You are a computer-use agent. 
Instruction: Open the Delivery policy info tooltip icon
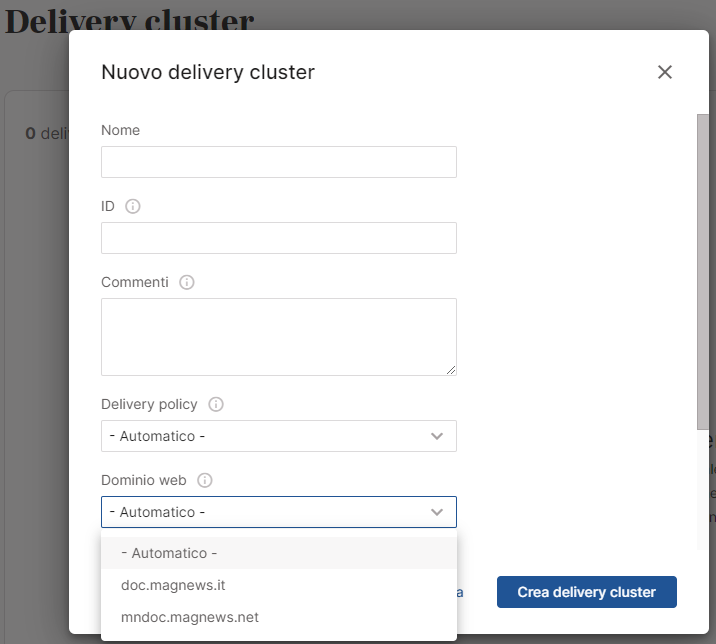[x=216, y=404]
